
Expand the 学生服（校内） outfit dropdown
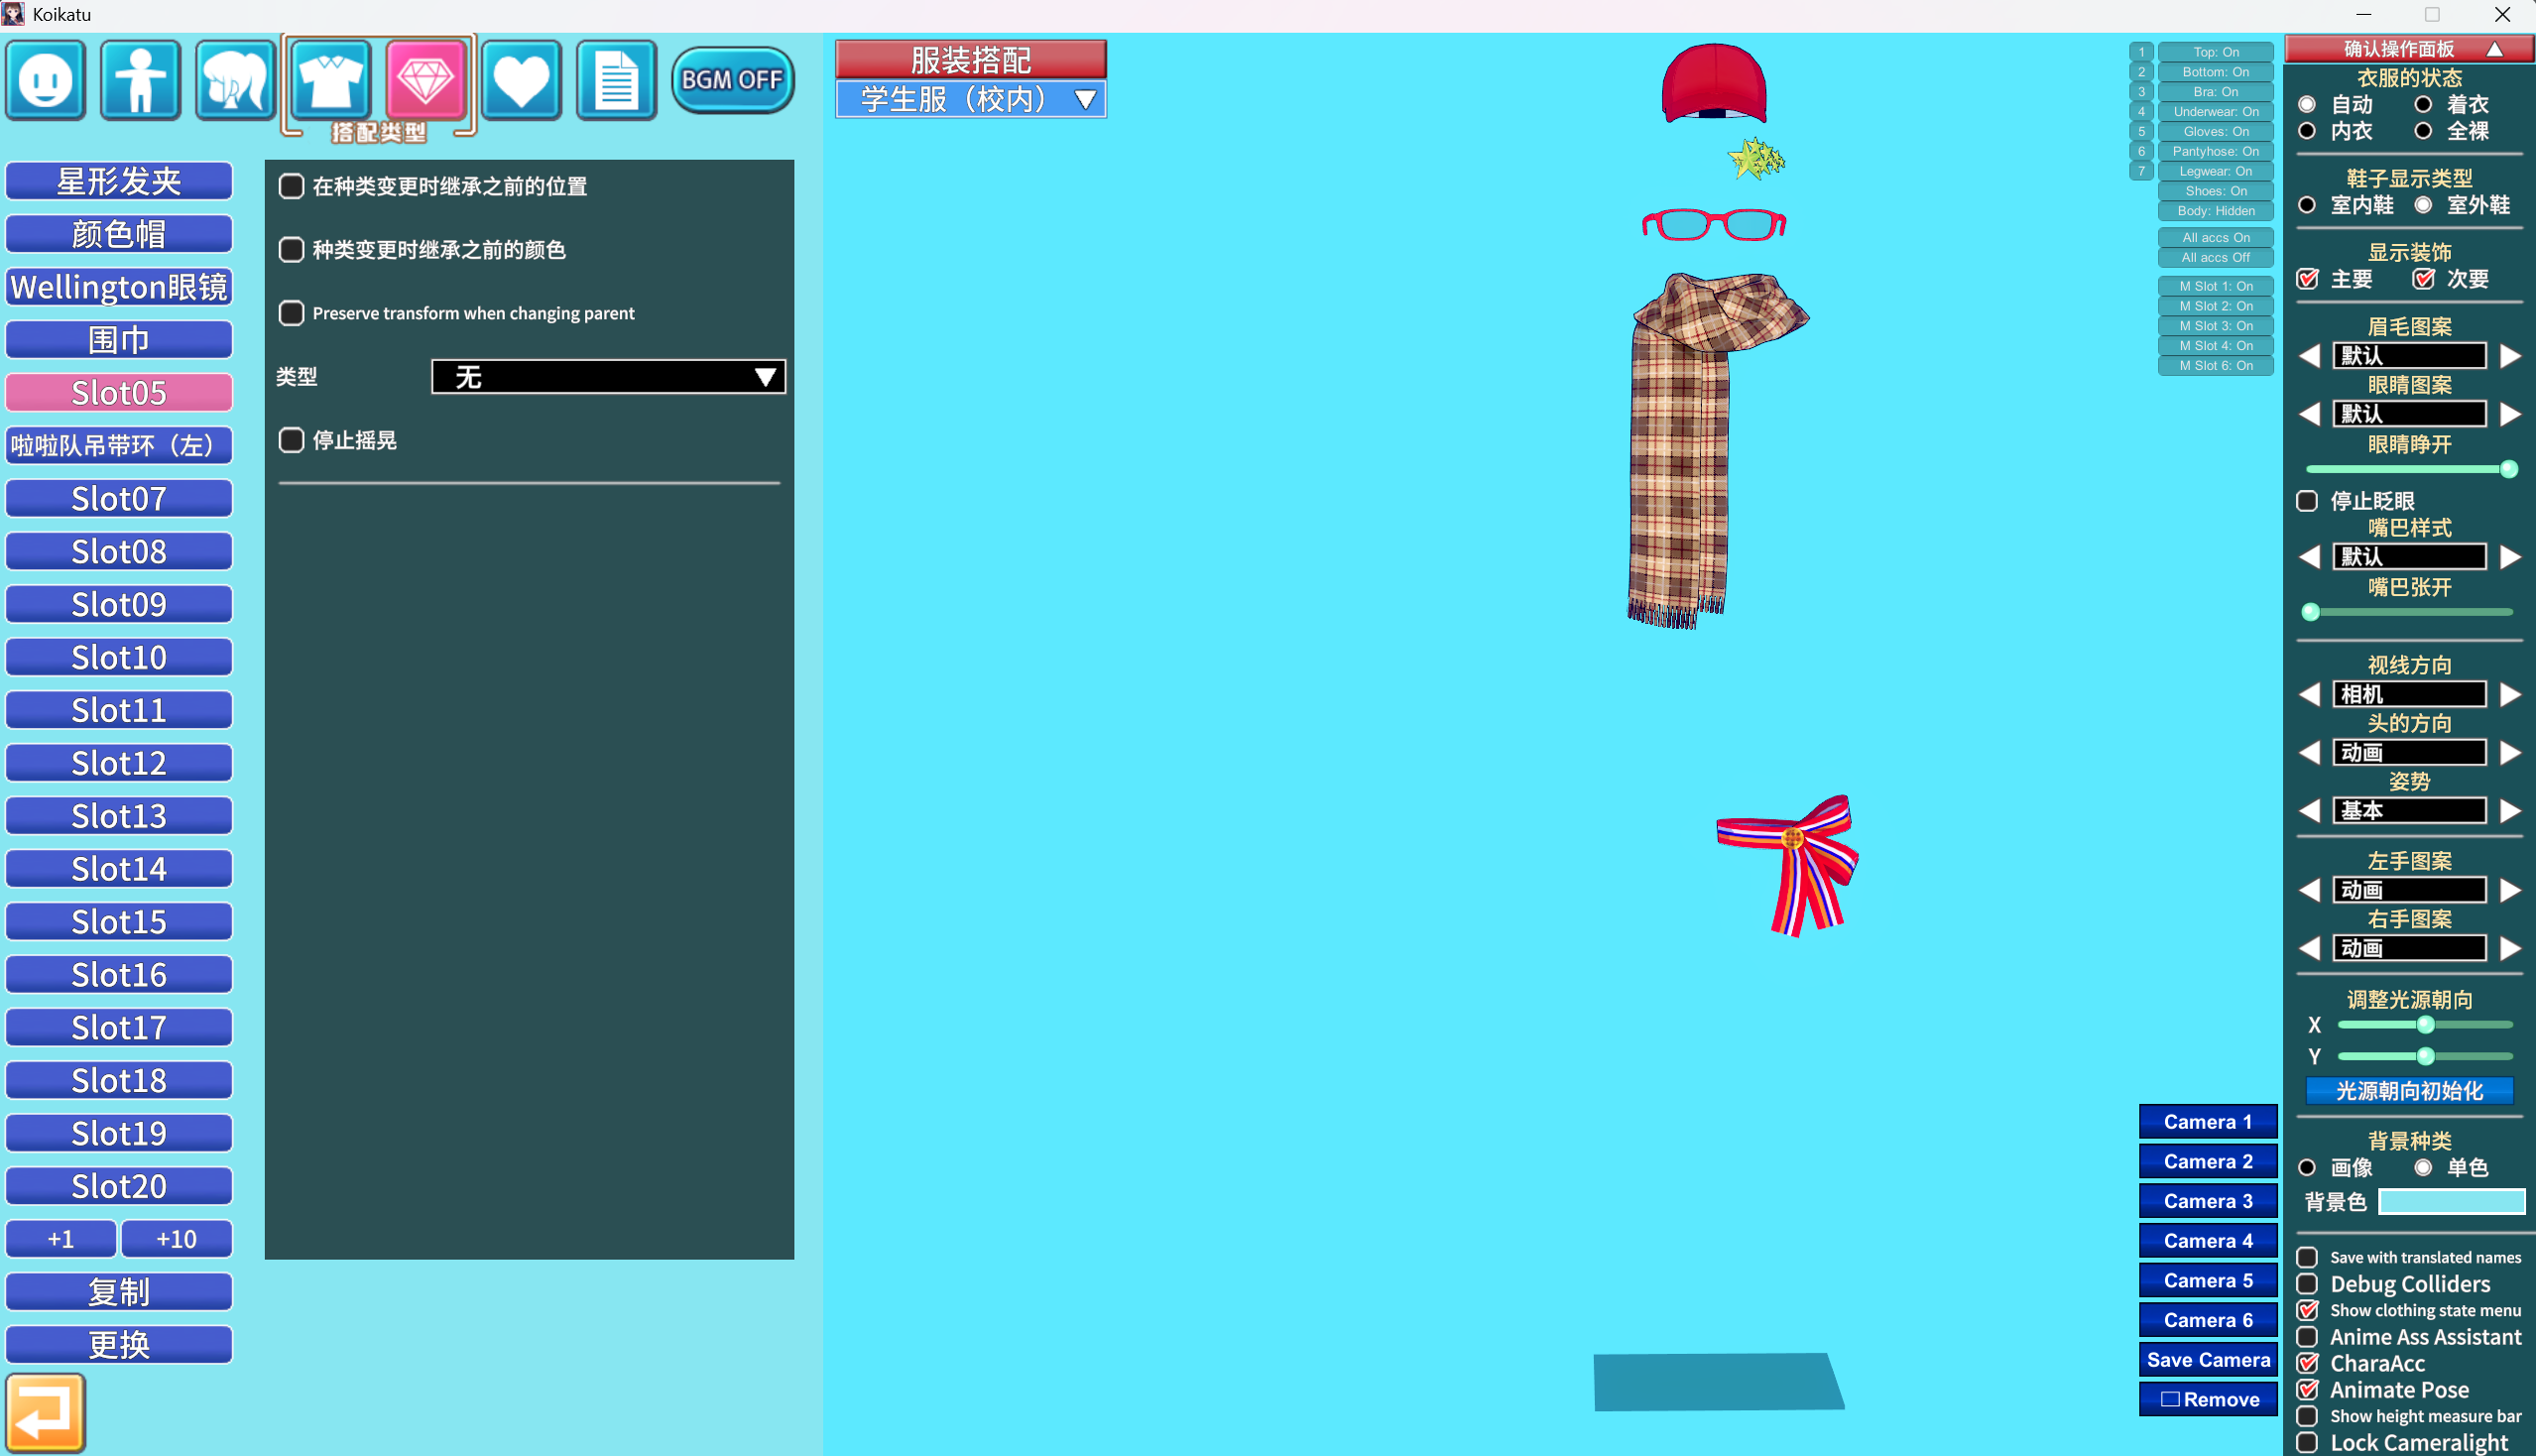click(970, 100)
